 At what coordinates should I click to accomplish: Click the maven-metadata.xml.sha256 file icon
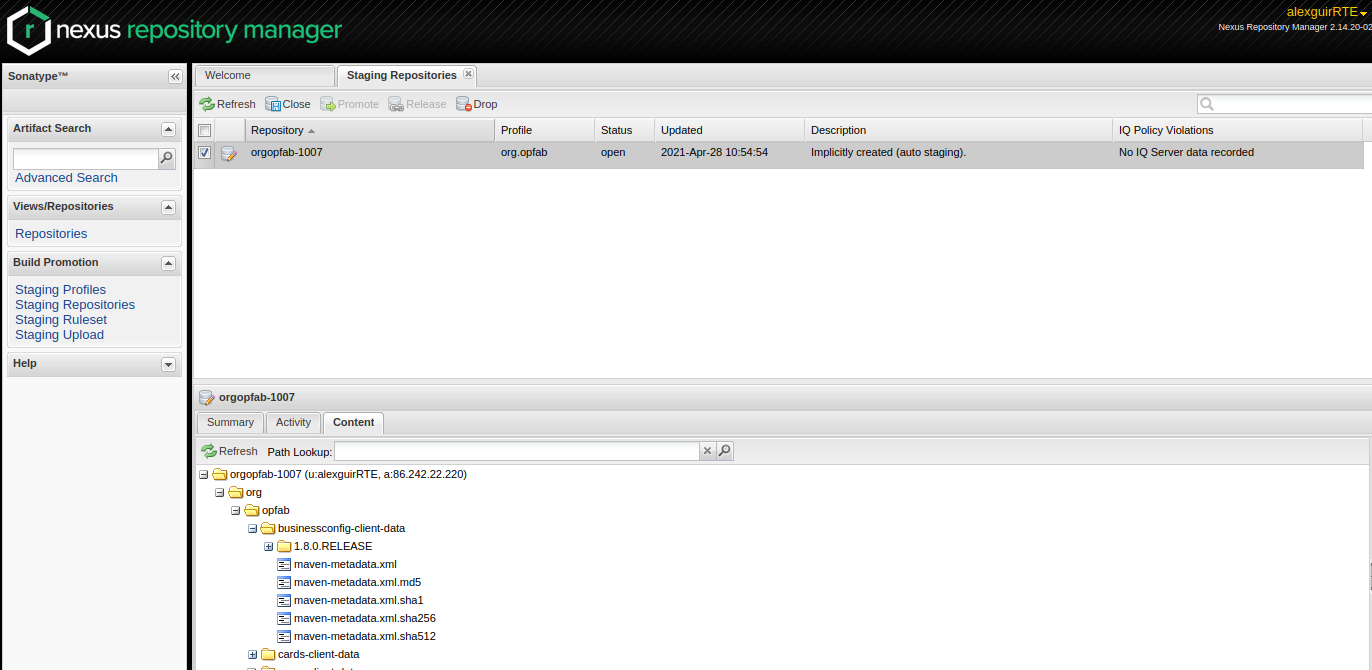pyautogui.click(x=284, y=618)
